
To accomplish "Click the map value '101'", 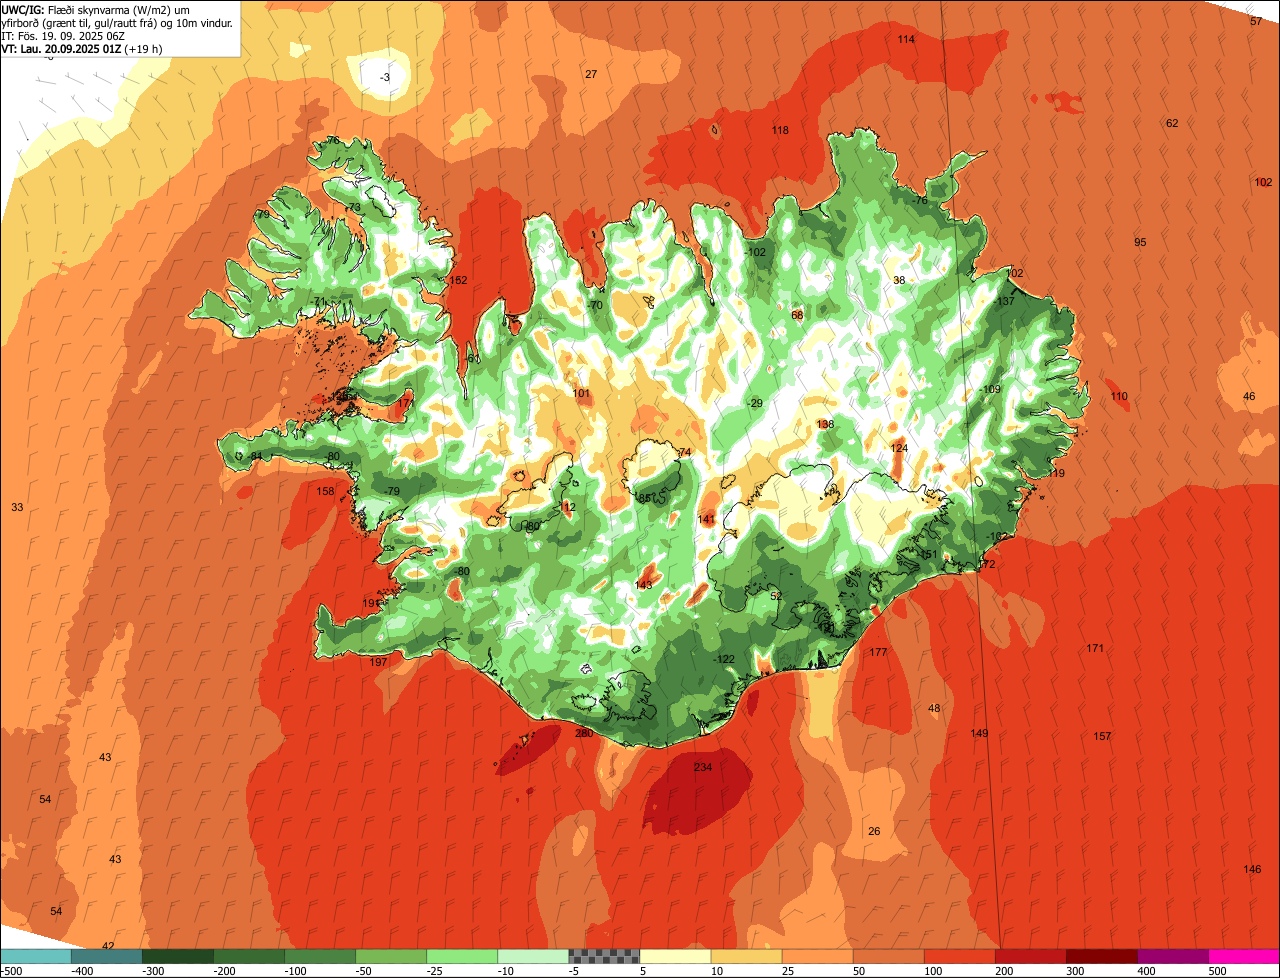I will [x=582, y=393].
